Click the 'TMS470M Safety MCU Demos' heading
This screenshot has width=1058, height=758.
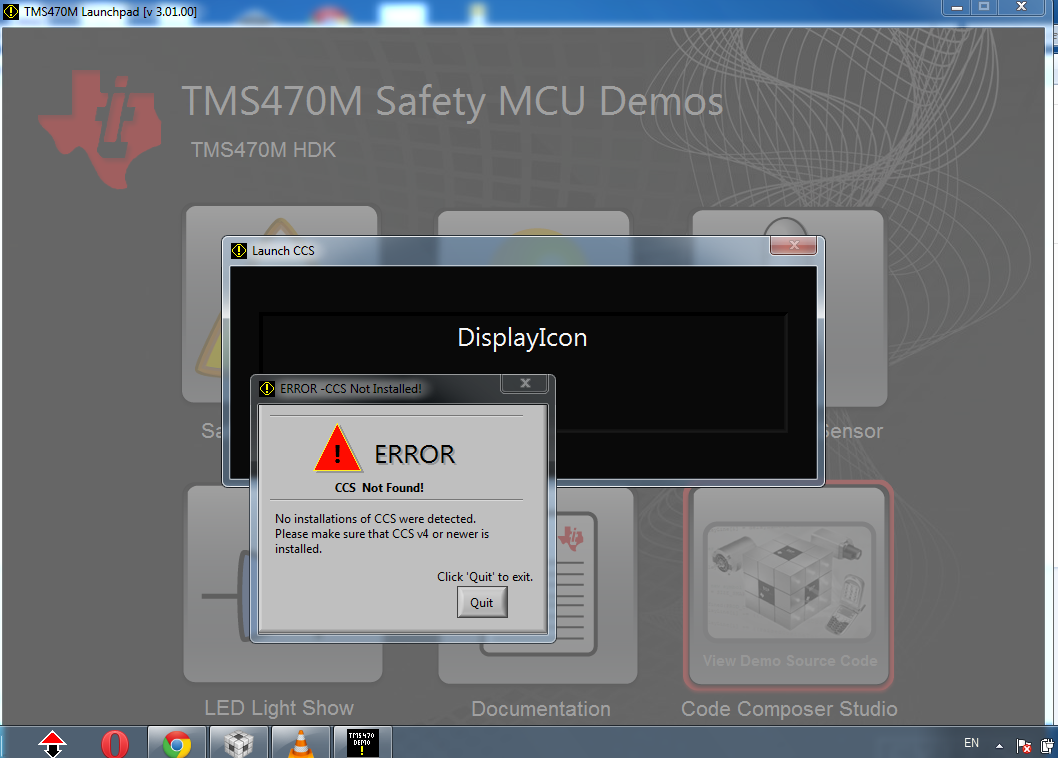pos(452,101)
